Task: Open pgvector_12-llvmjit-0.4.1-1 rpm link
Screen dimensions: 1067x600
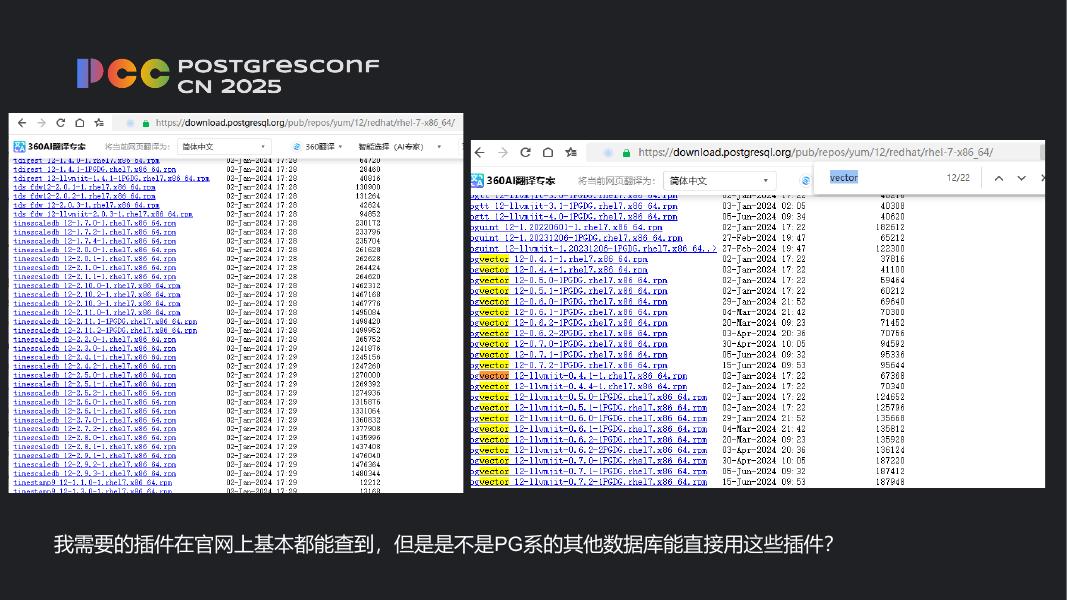Action: click(x=579, y=376)
